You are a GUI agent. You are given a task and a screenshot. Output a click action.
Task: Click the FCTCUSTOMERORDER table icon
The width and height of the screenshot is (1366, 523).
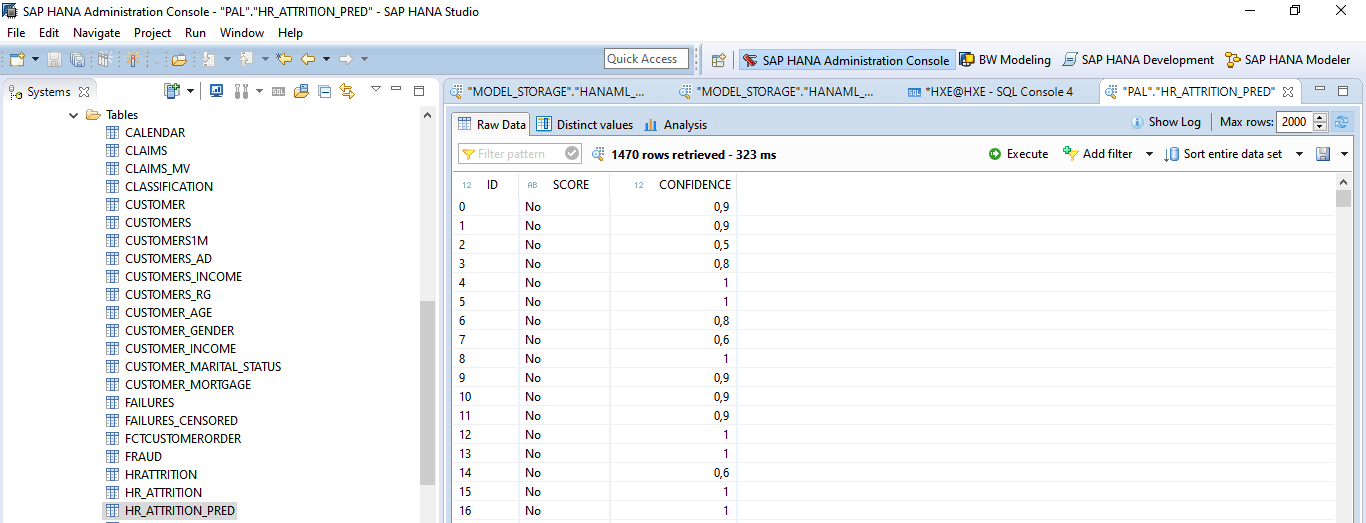tap(112, 438)
